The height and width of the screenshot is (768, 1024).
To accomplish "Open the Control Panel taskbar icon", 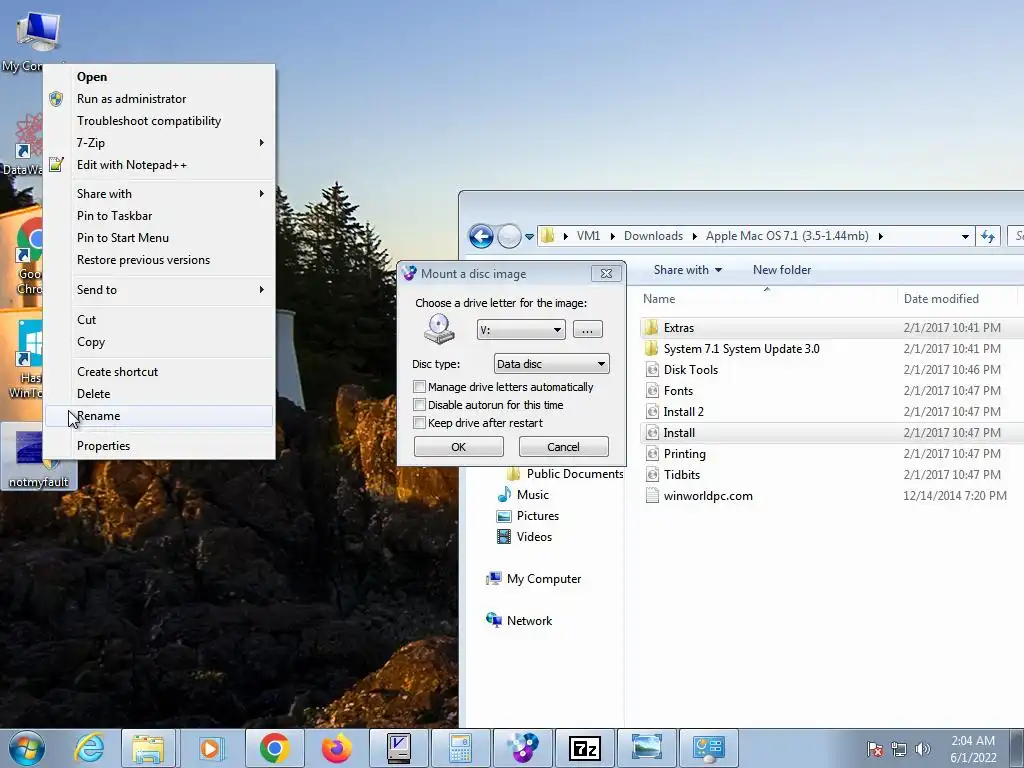I will pos(709,748).
